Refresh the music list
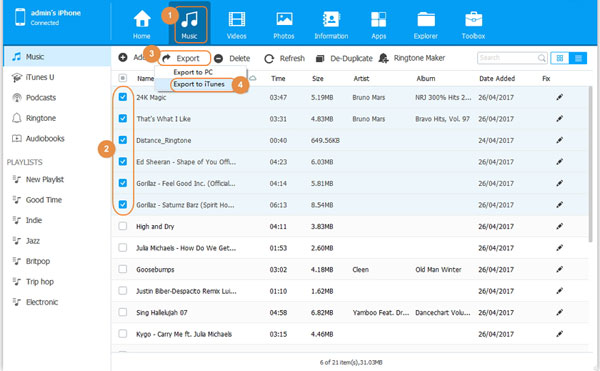Viewport: 600px width, 371px height. point(285,58)
